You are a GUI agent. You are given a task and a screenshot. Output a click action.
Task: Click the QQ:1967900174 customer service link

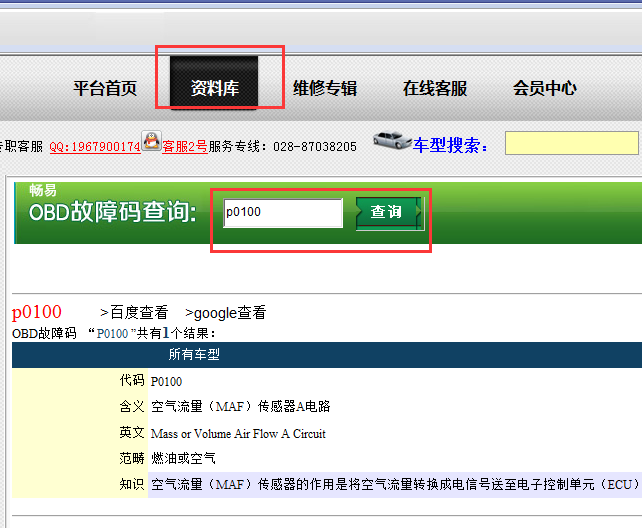[x=95, y=147]
